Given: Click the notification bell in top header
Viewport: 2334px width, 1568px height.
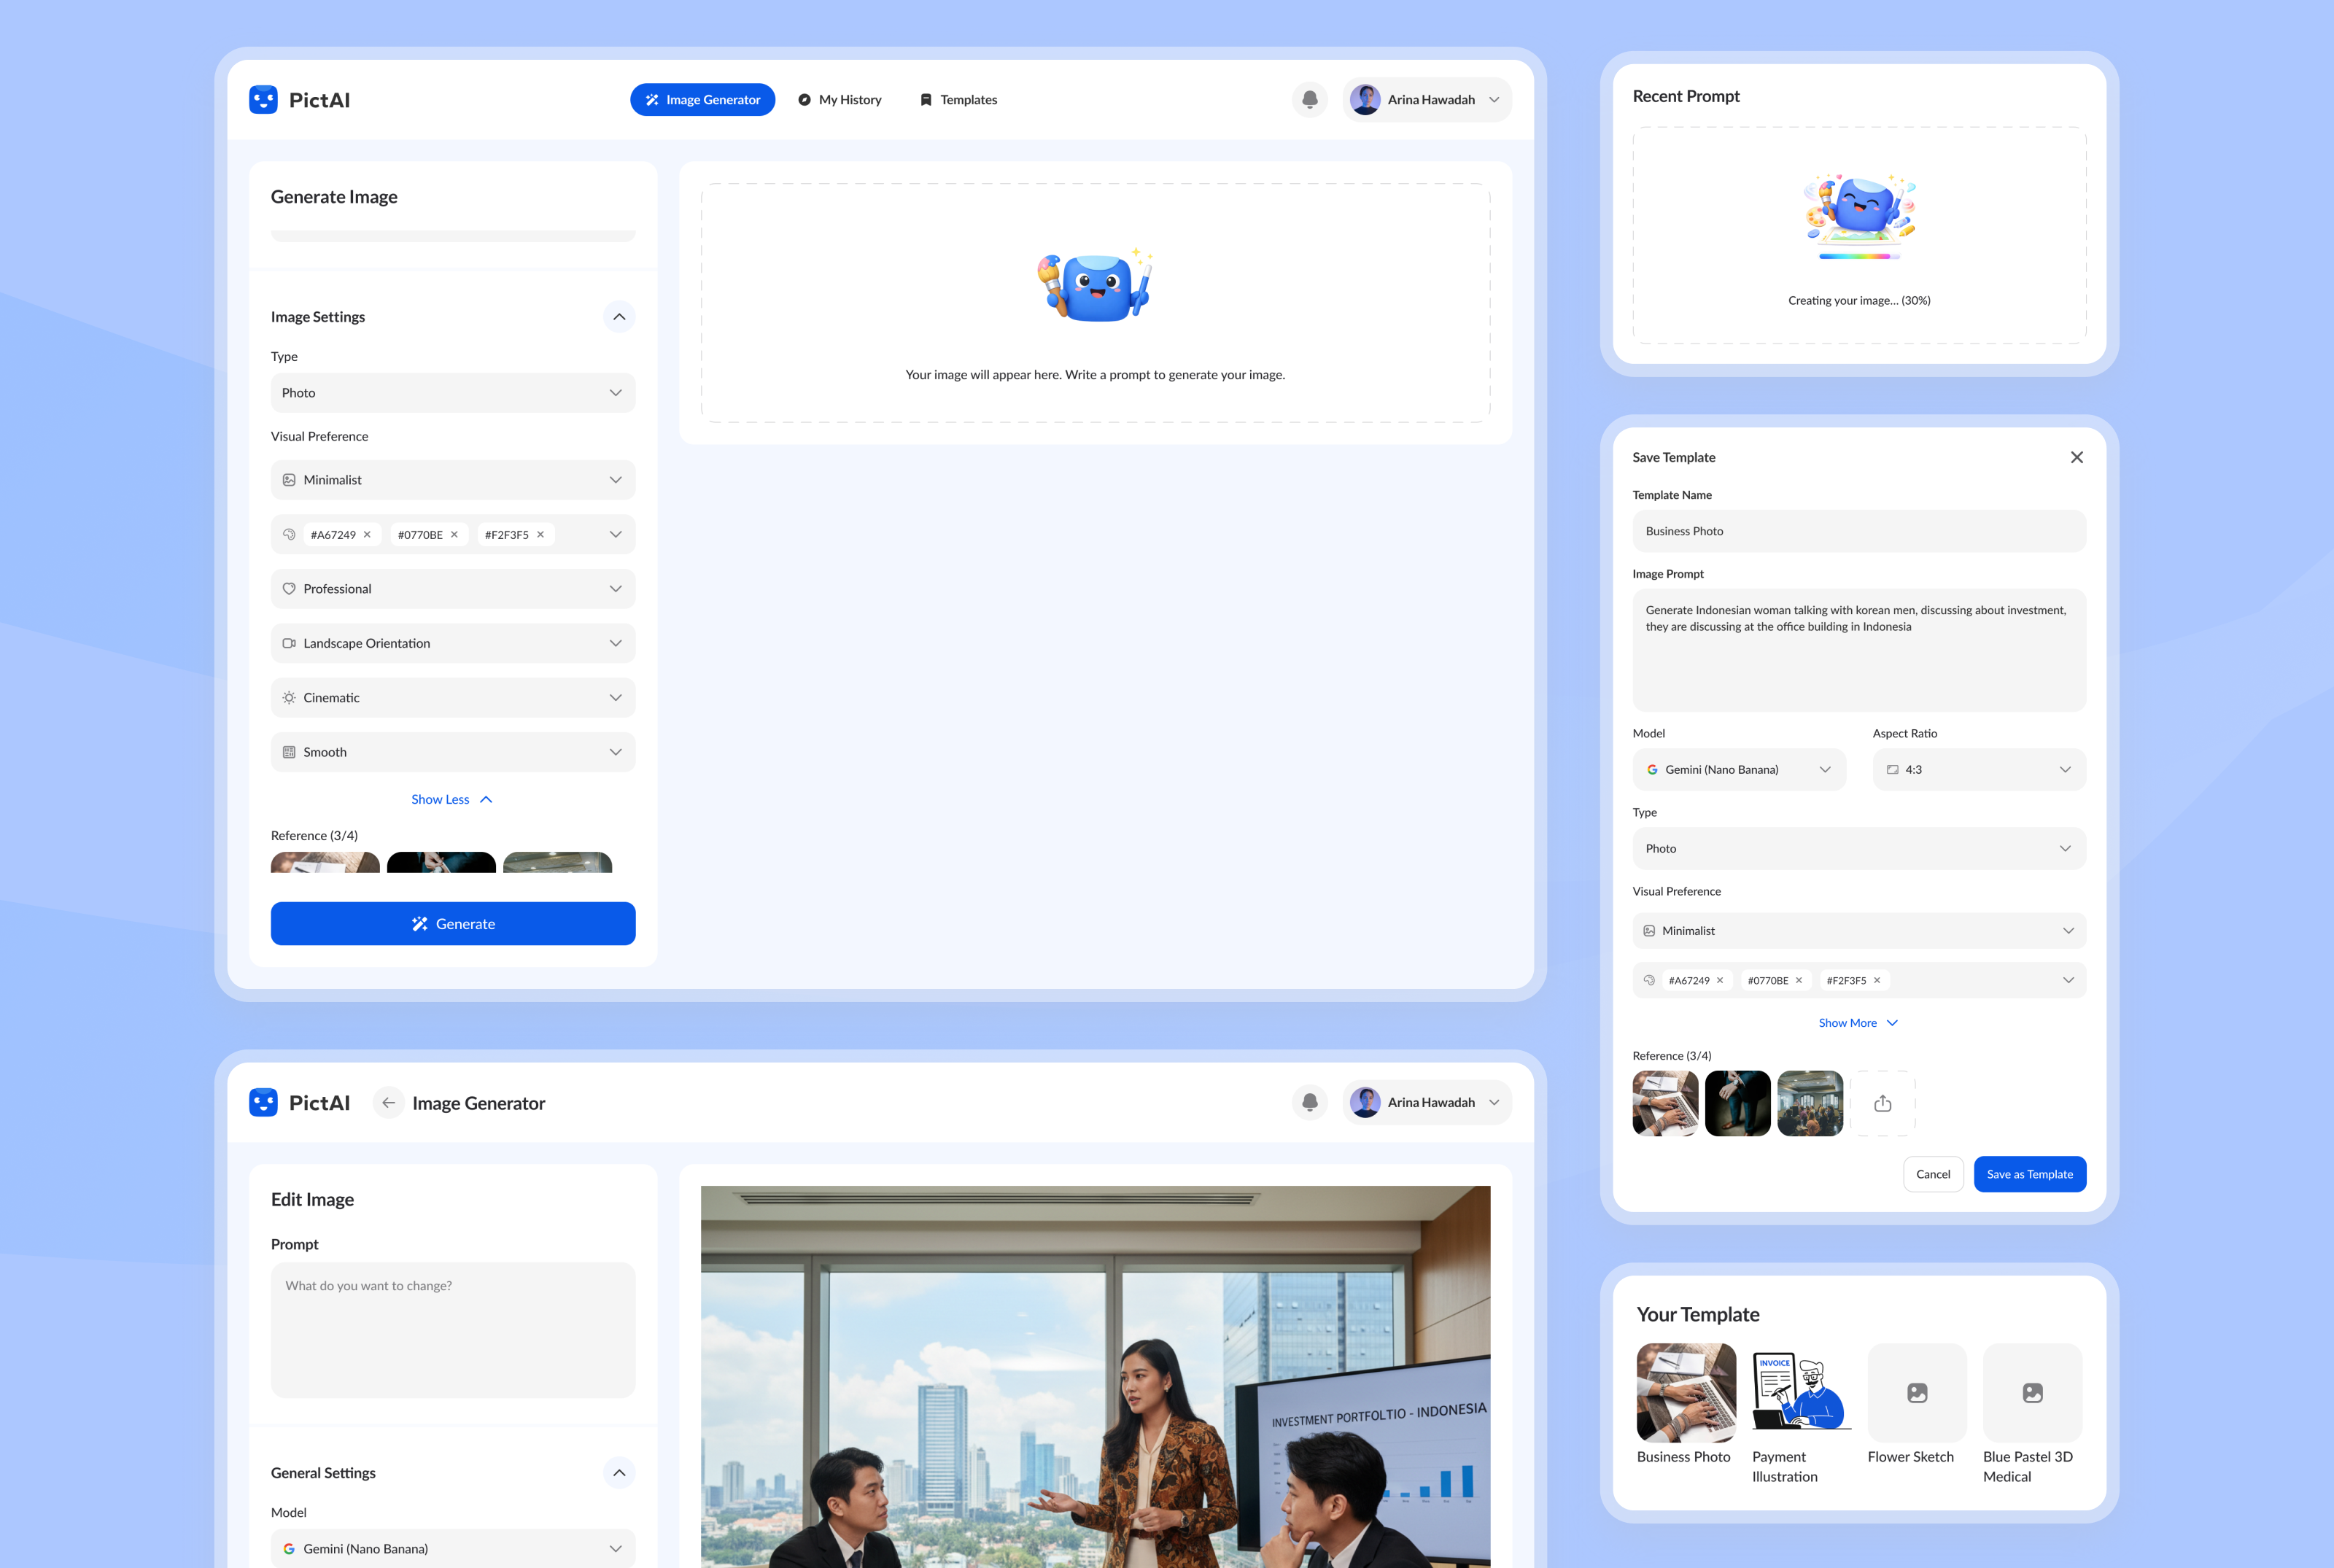Looking at the screenshot, I should click(1309, 100).
